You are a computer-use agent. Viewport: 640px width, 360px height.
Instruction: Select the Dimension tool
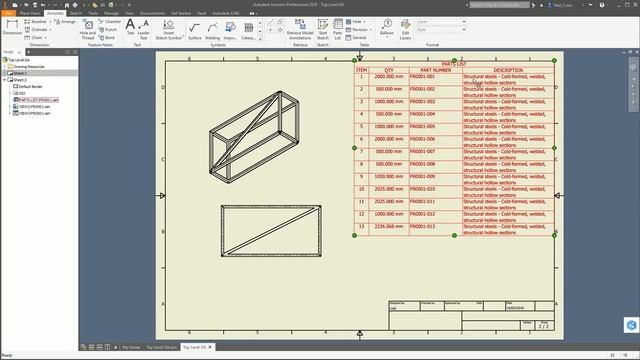pos(12,27)
